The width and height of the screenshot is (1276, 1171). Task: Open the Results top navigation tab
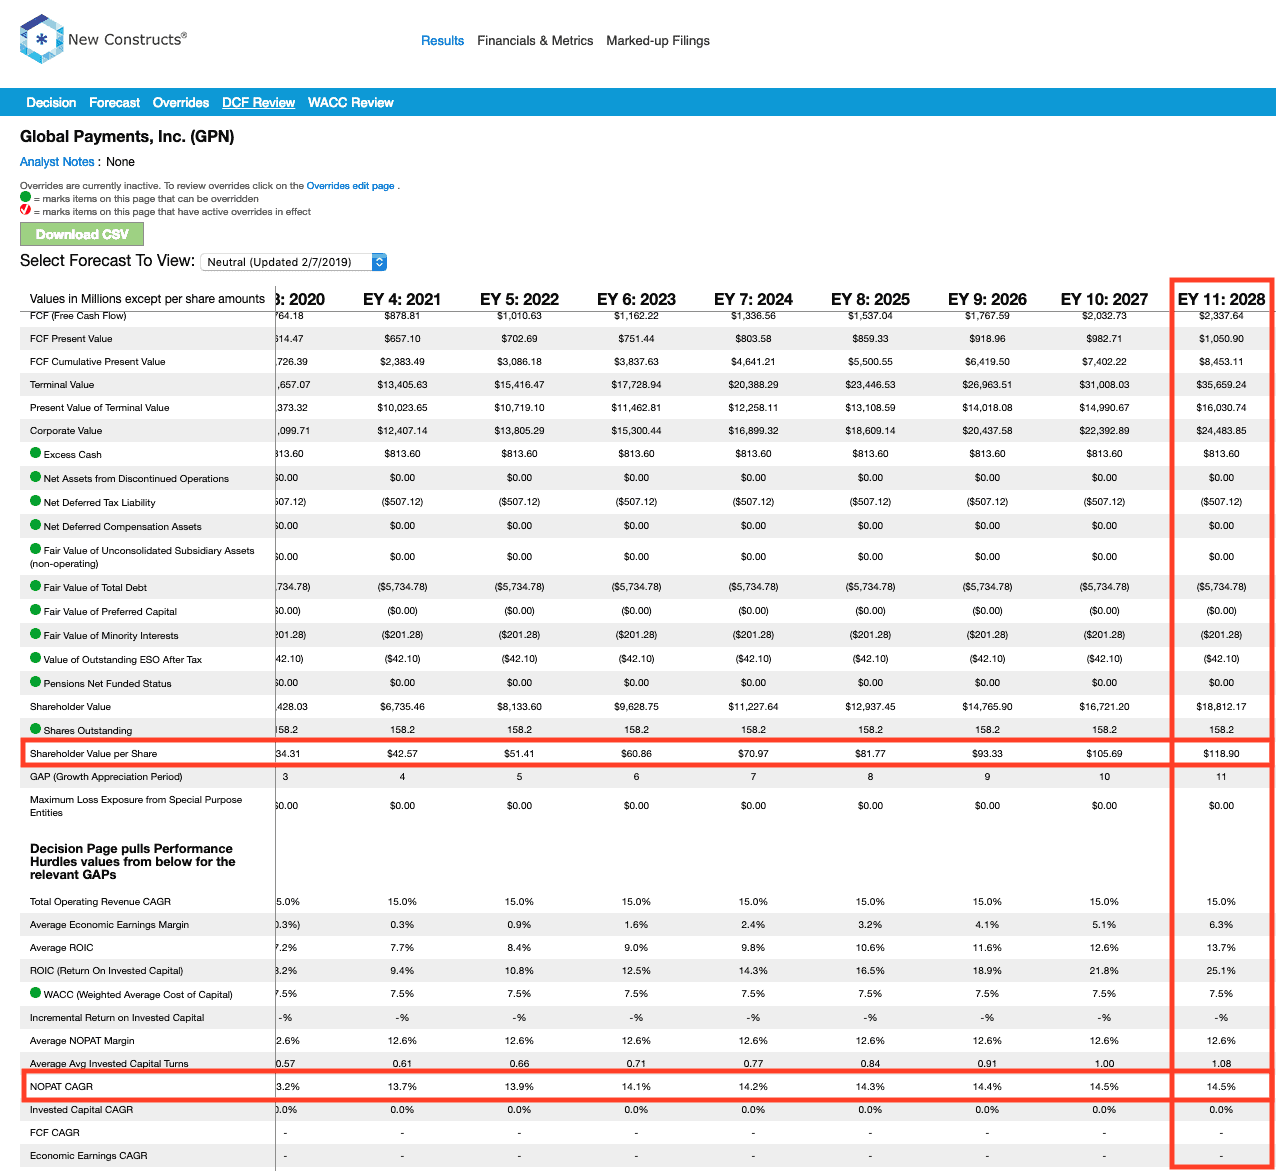(x=442, y=41)
